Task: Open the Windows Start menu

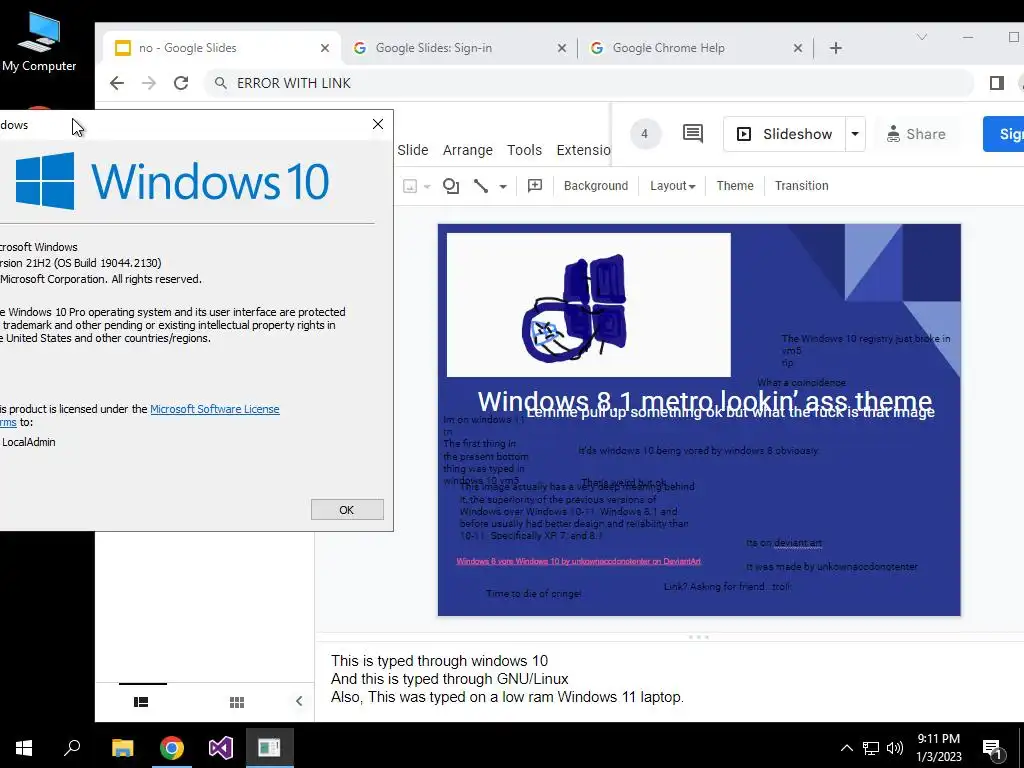Action: [x=24, y=748]
